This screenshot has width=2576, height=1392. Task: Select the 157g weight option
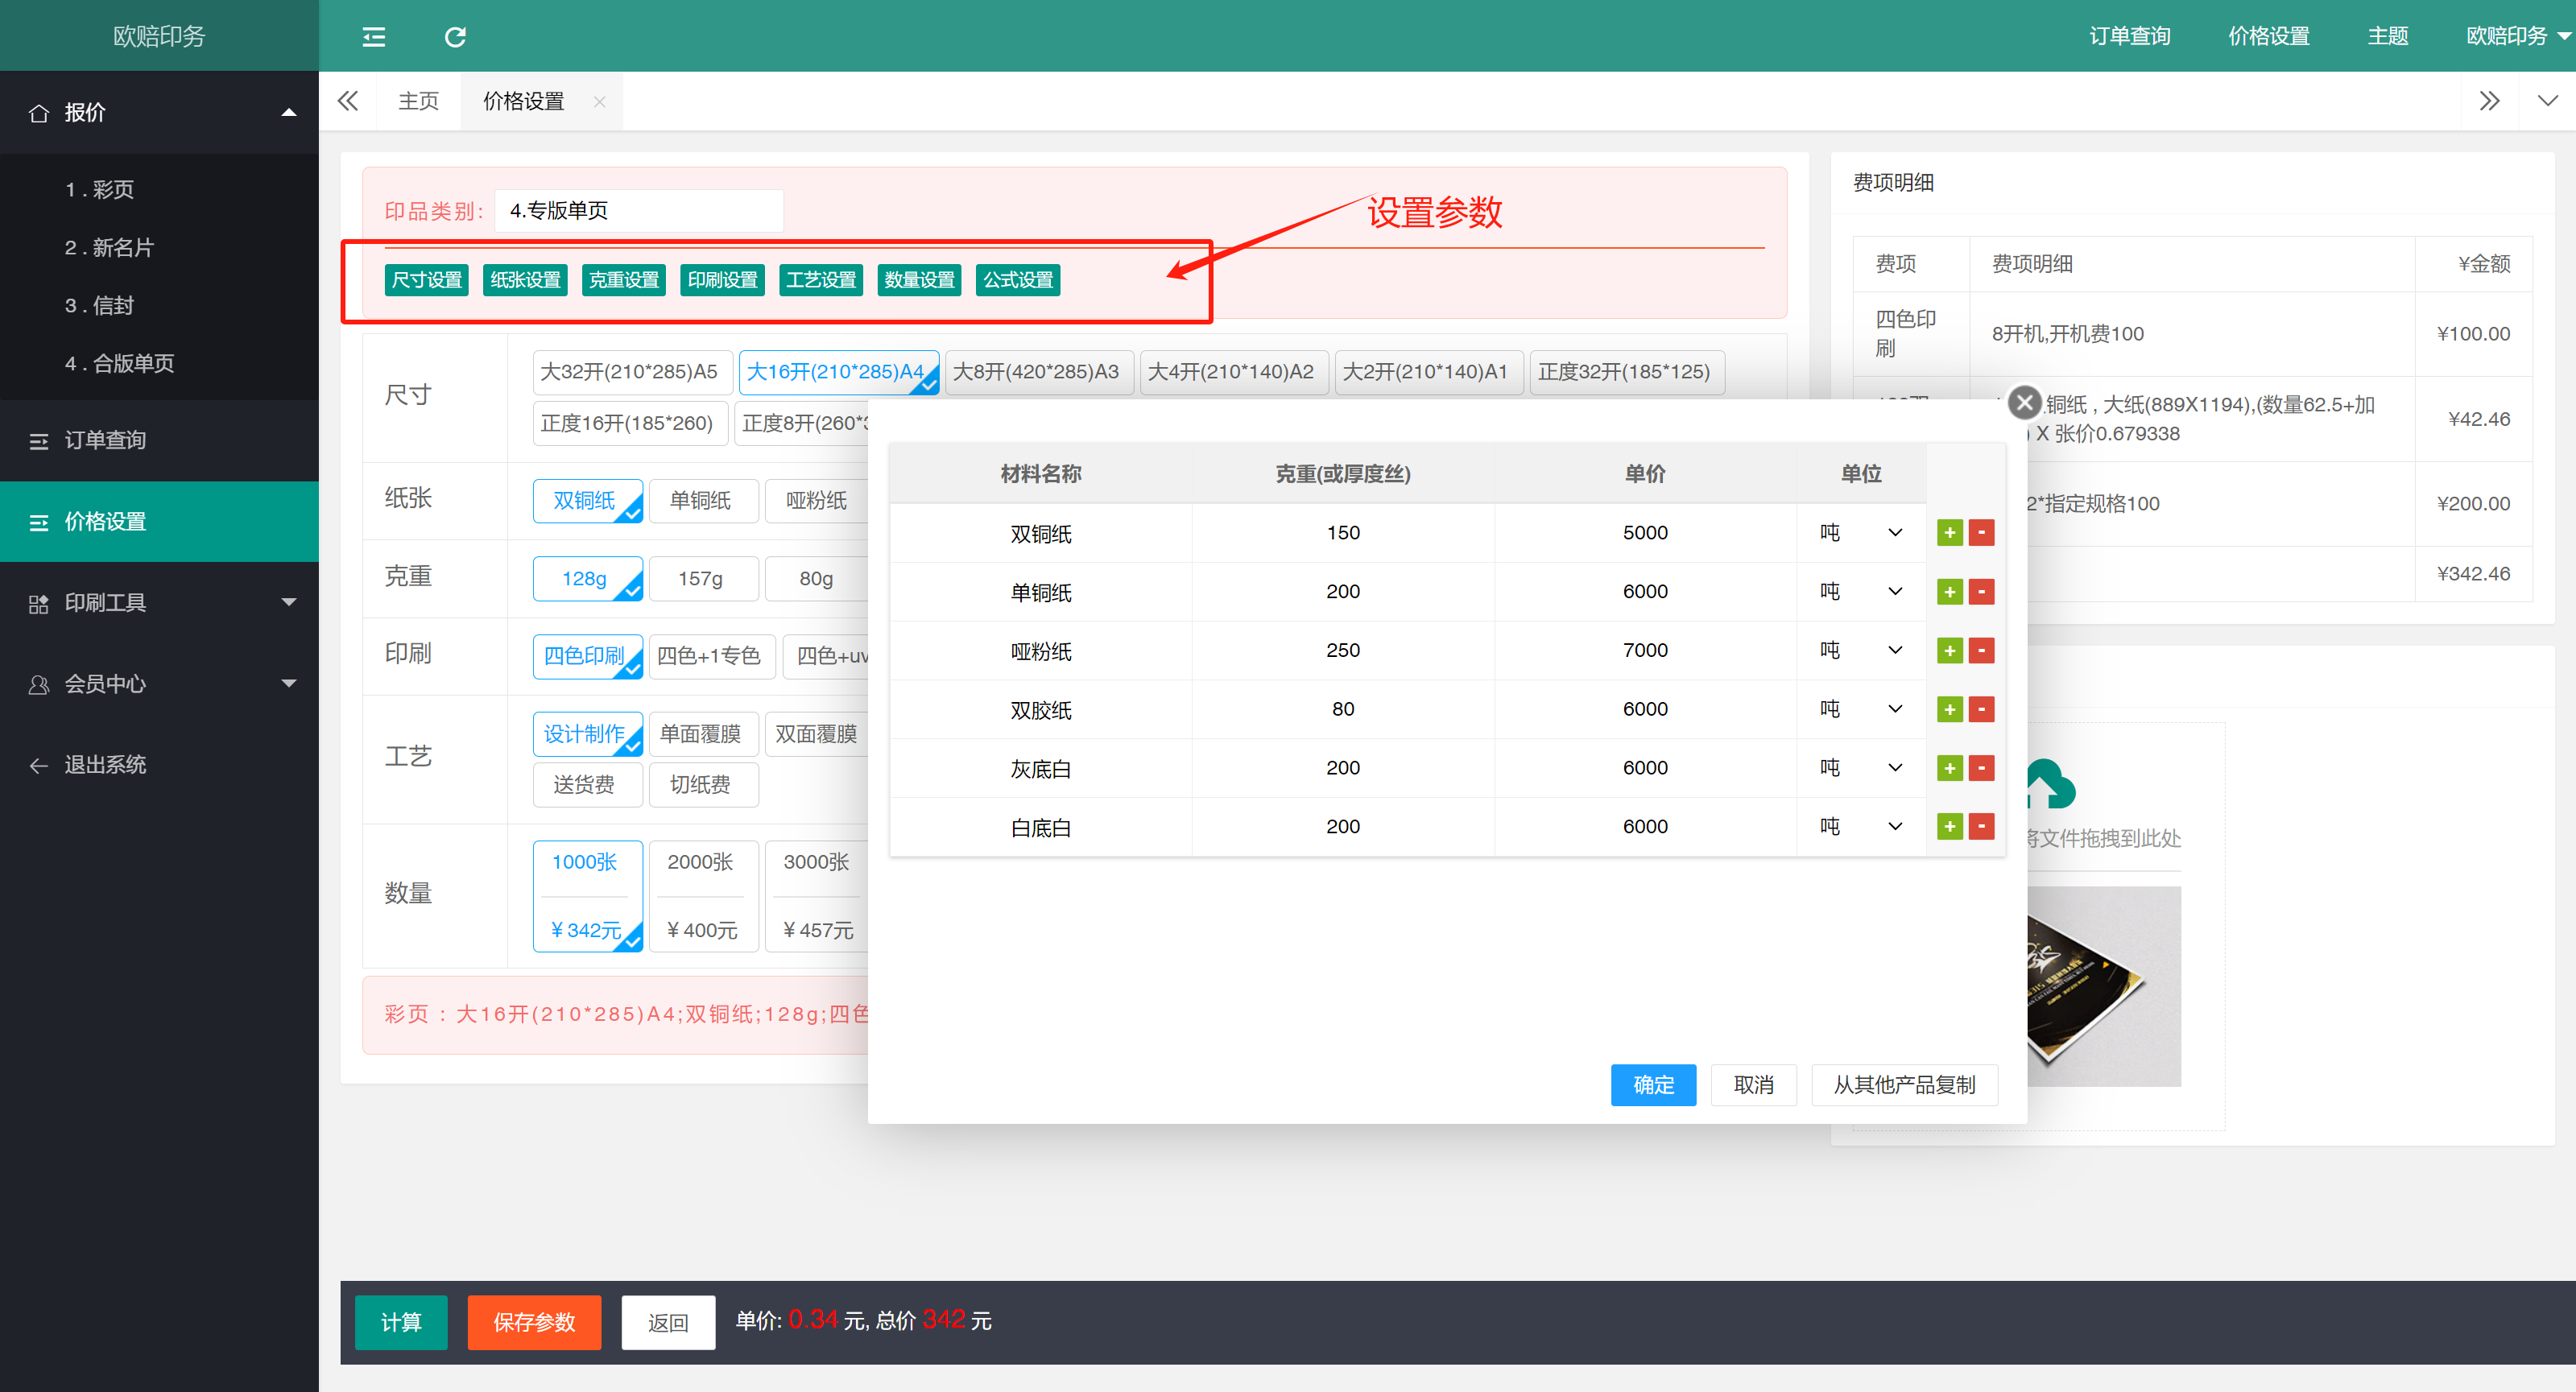[x=700, y=578]
